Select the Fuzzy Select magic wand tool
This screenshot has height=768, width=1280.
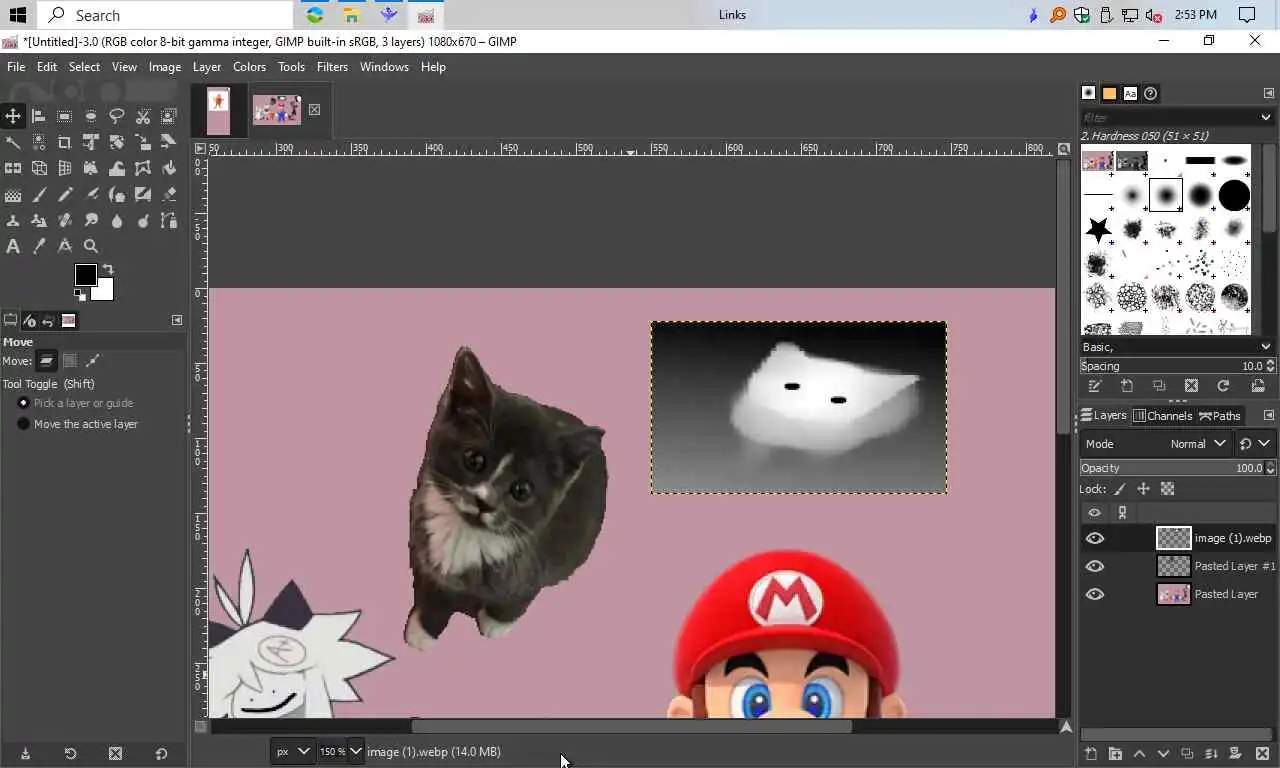coord(13,142)
